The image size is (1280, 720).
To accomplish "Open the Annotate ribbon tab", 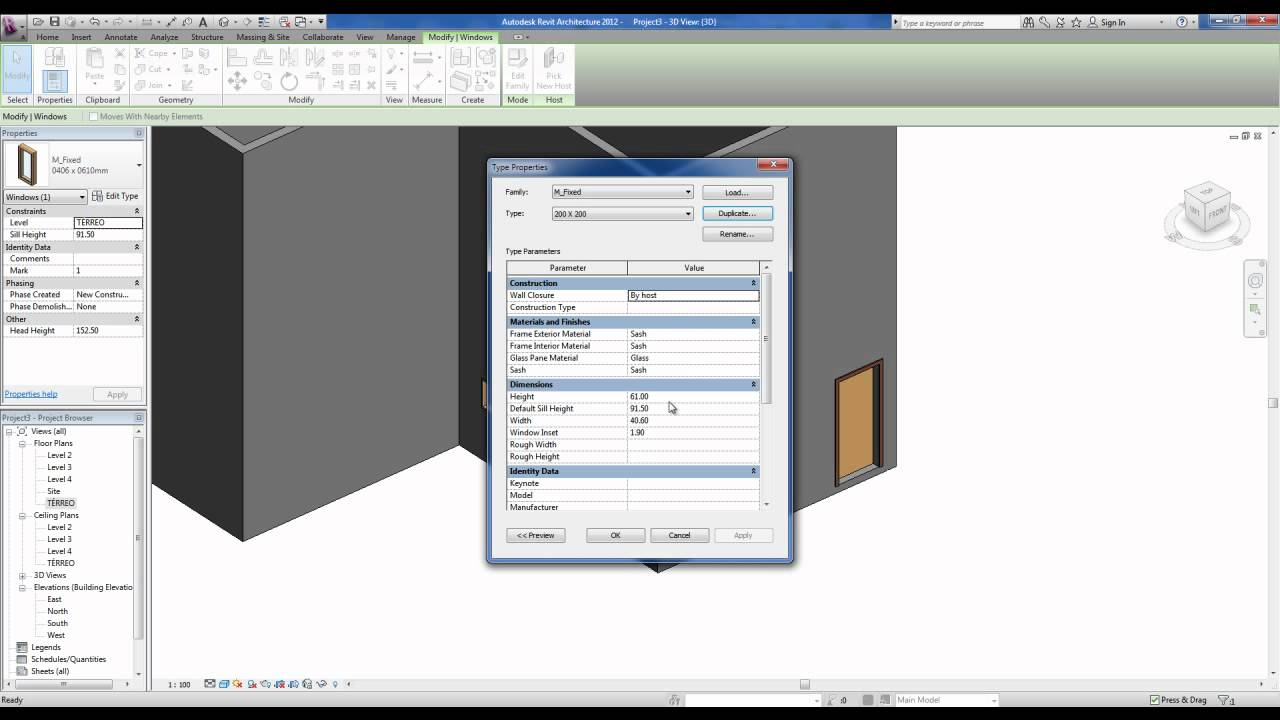I will click(121, 37).
